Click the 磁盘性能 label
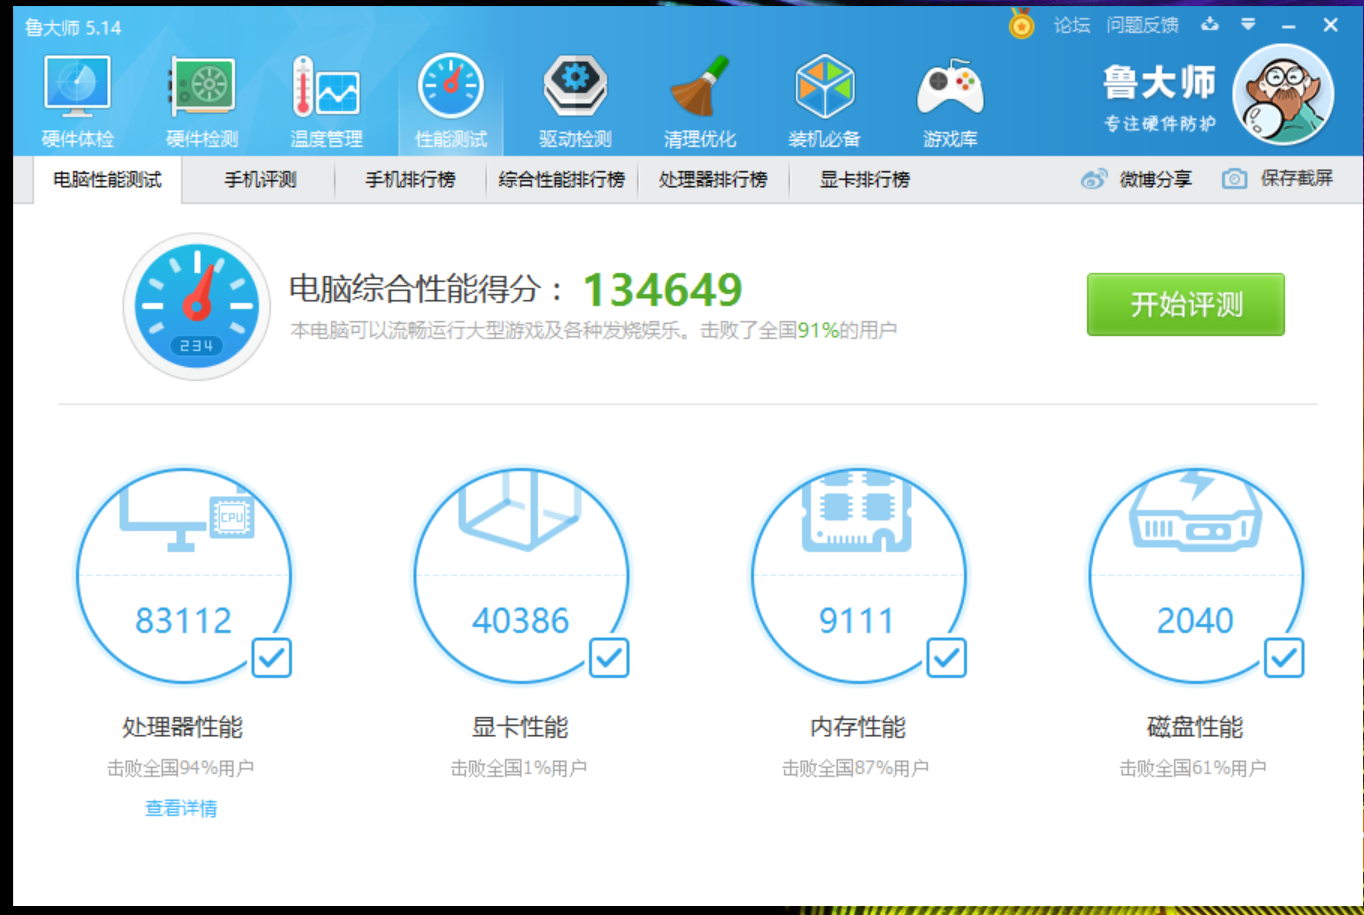This screenshot has width=1364, height=915. click(x=1196, y=727)
